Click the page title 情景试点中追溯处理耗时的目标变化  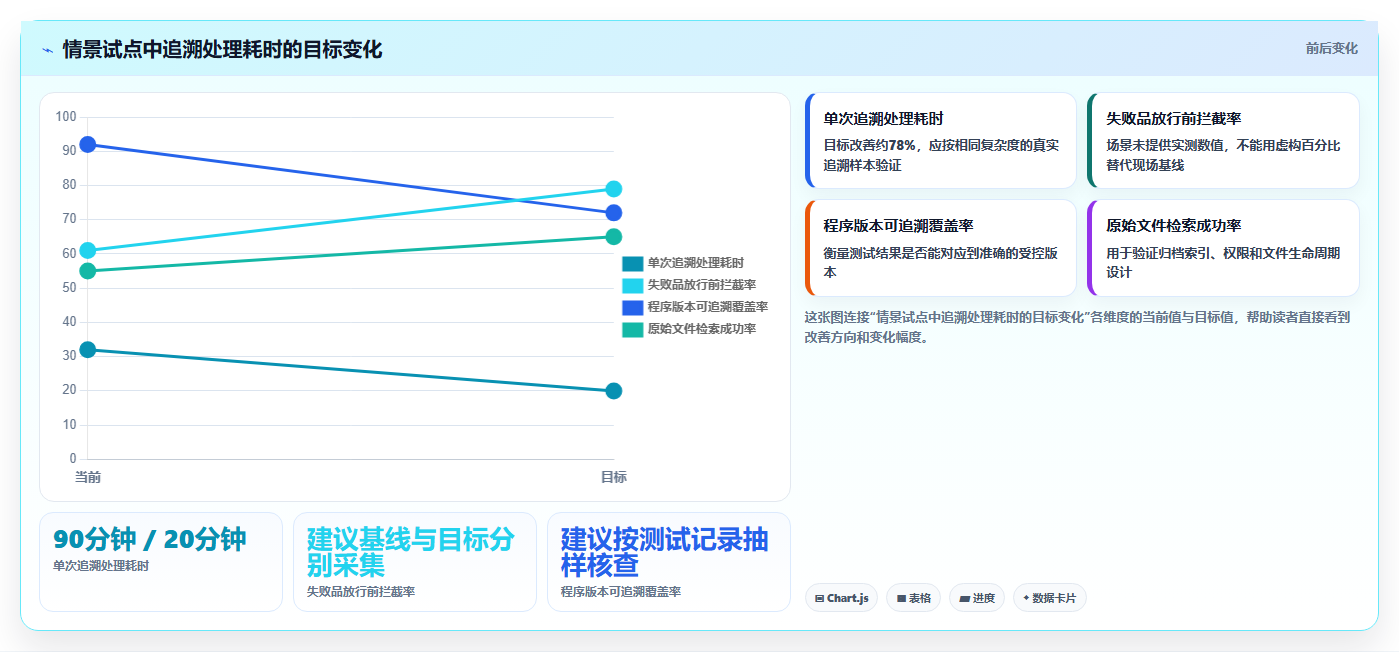point(222,49)
